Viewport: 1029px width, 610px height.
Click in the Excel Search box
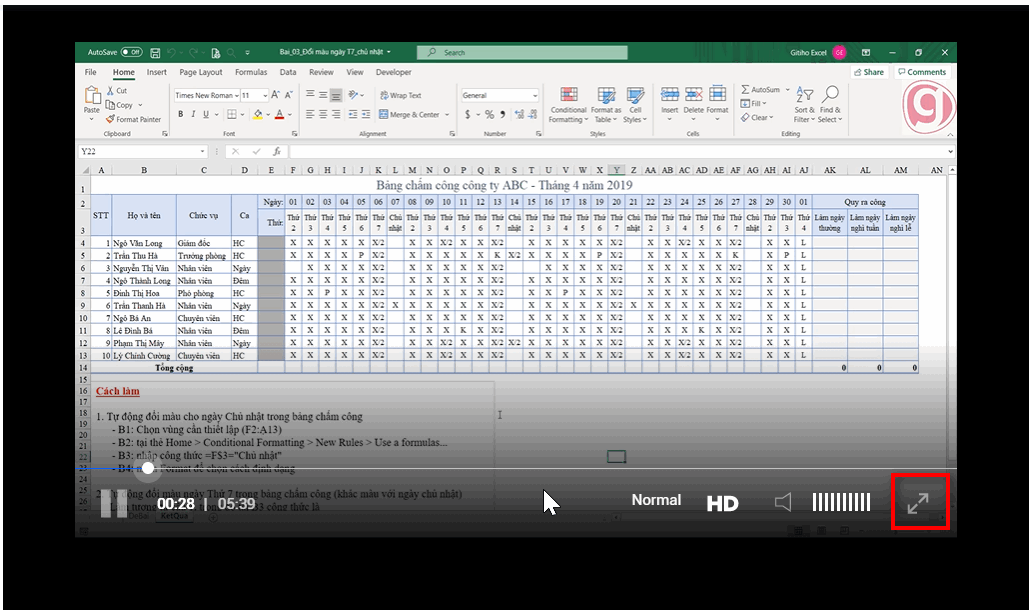pyautogui.click(x=522, y=52)
